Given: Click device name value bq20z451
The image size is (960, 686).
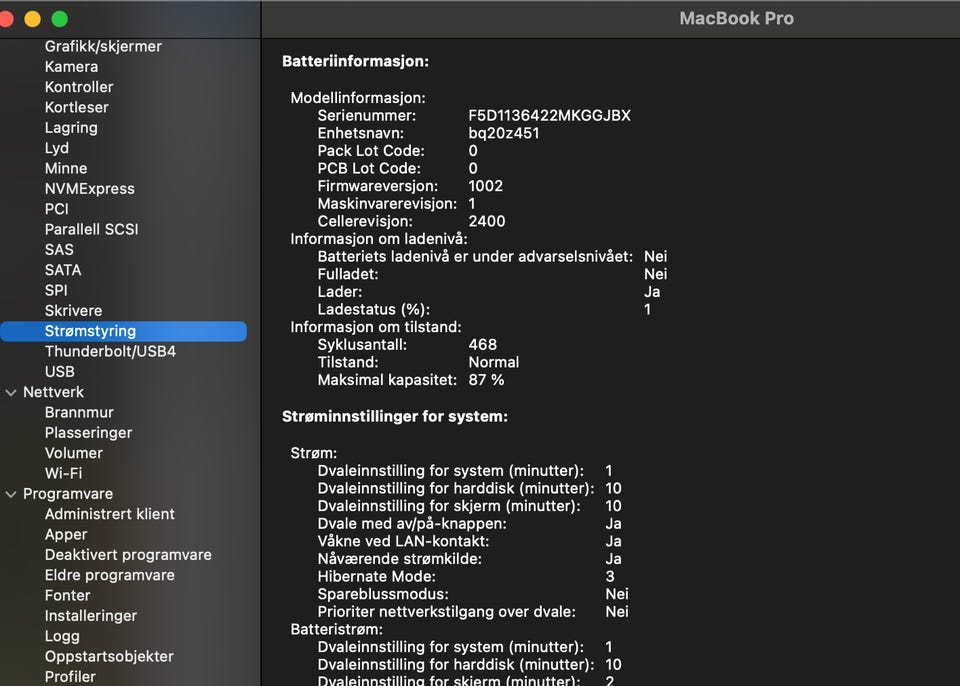Looking at the screenshot, I should click(504, 134).
